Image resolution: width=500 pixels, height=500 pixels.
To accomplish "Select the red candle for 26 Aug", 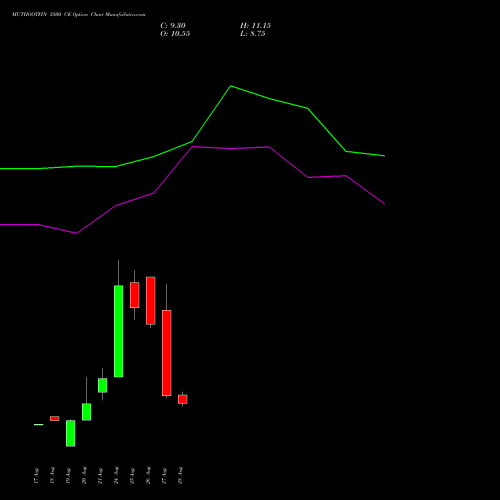I will 150,300.
